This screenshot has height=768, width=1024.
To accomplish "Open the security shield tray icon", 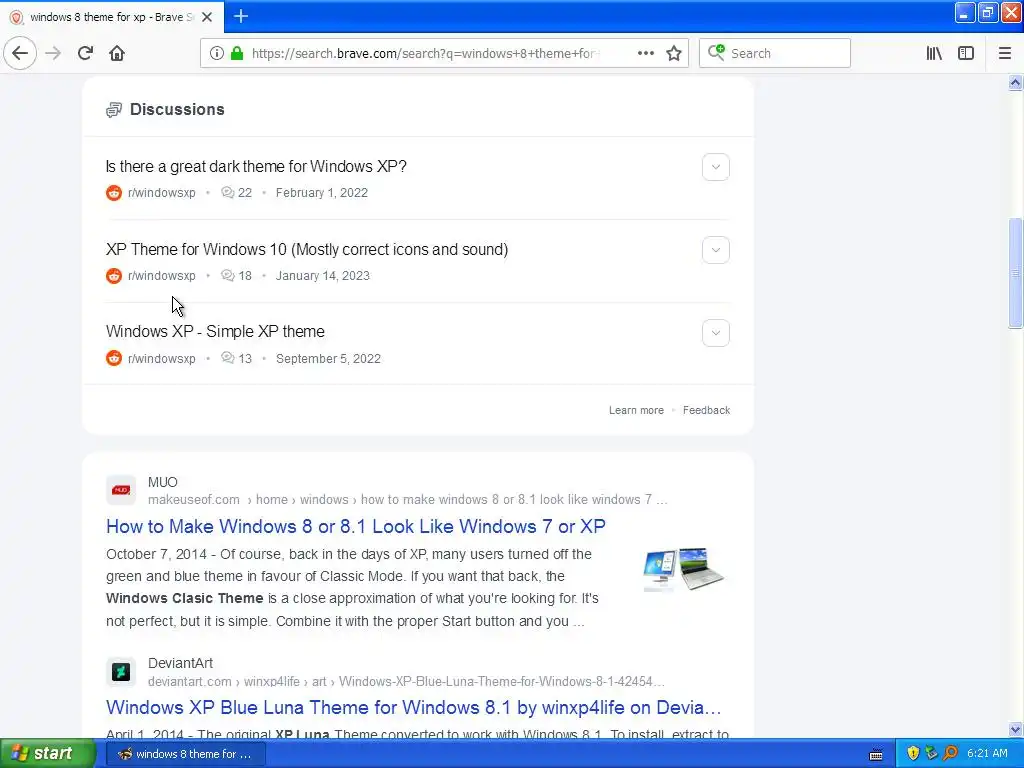I will coord(913,754).
